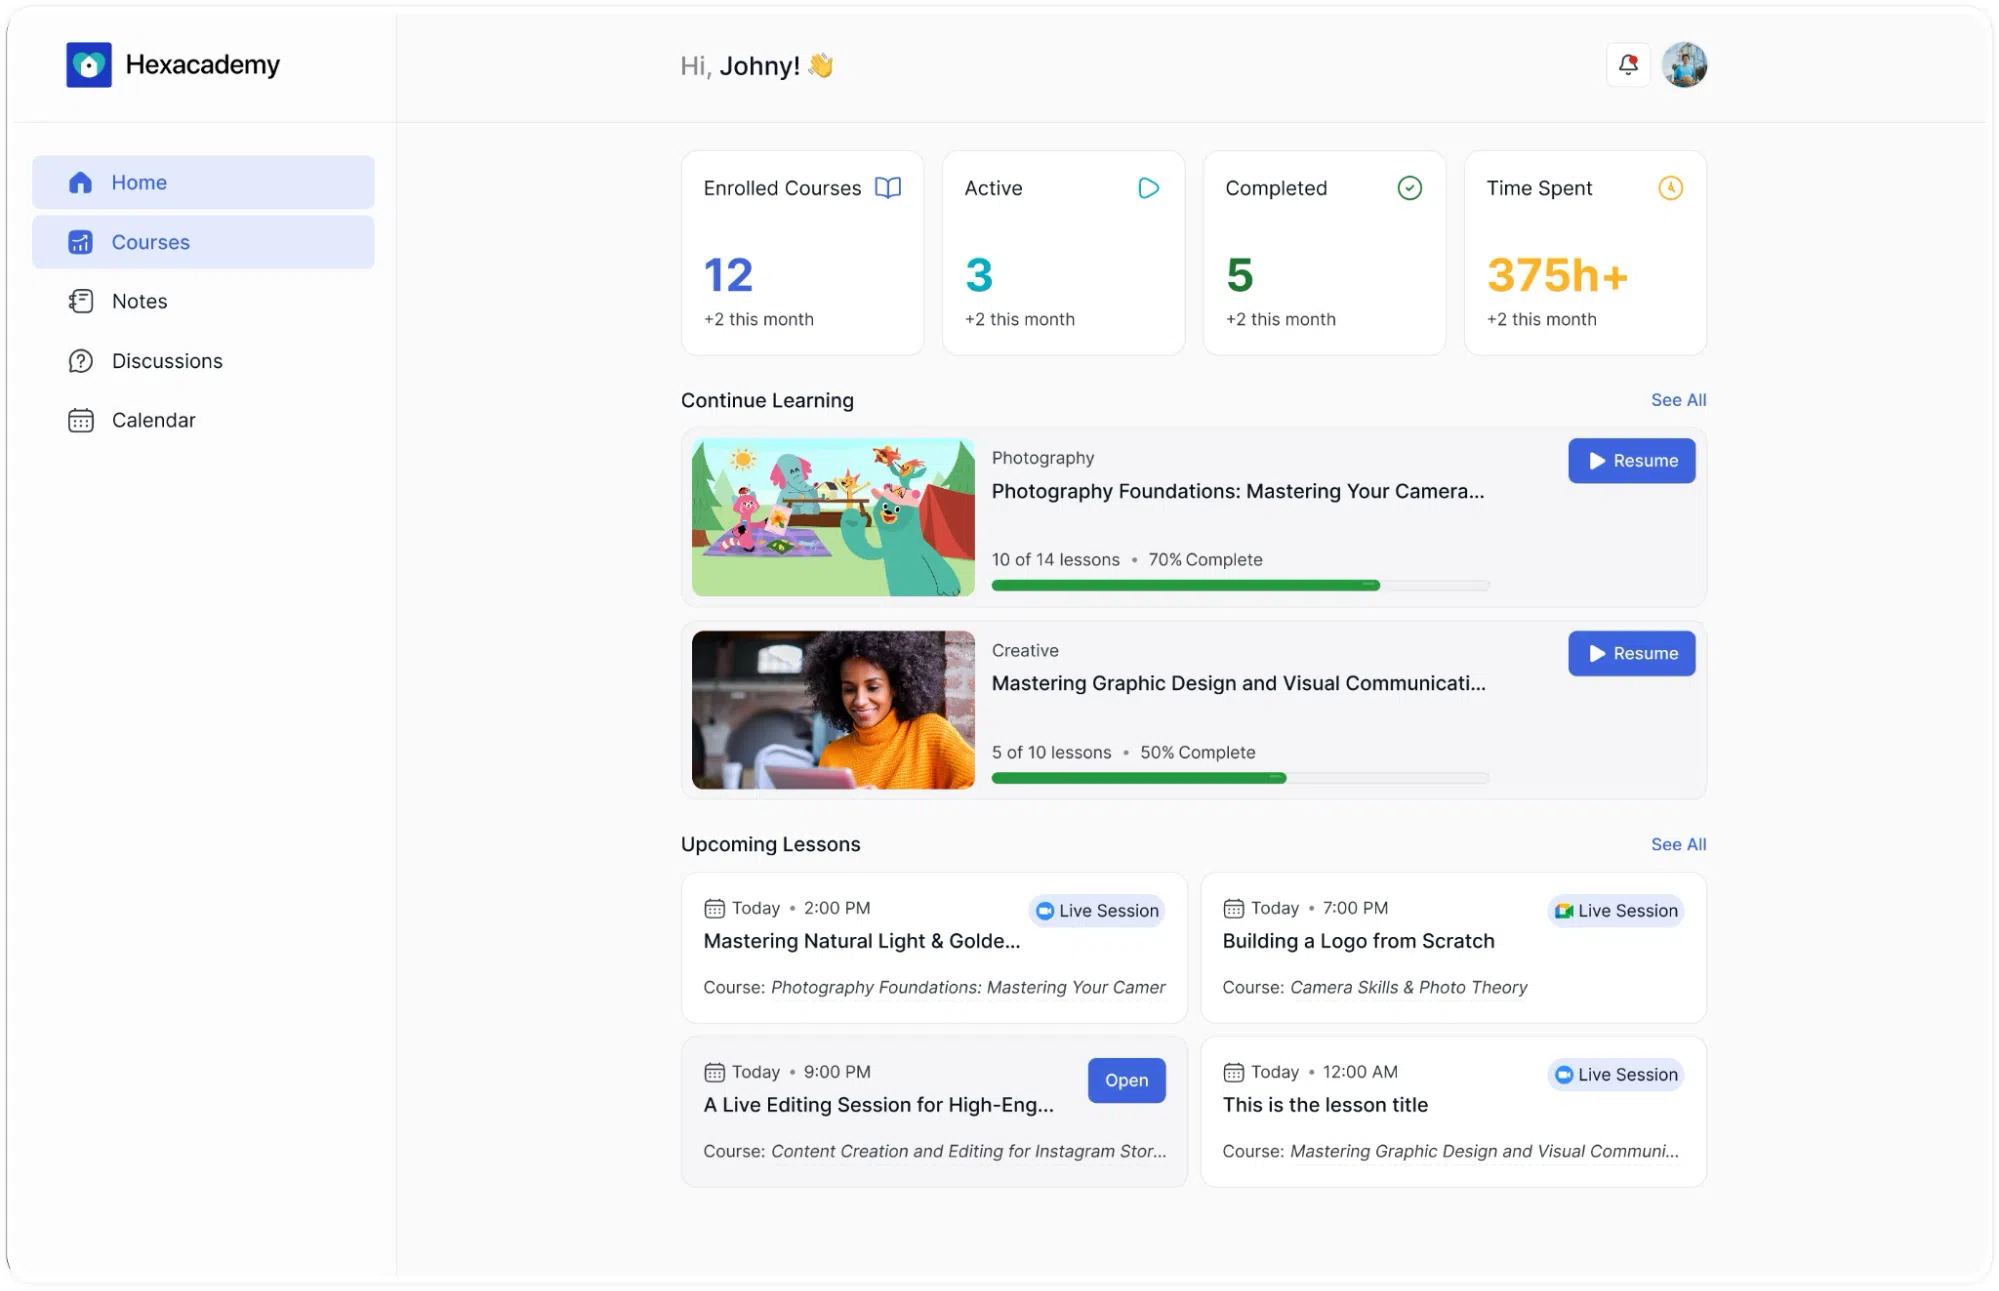Screen dimensions: 1999x1291
Task: Select Home in the sidebar
Action: coord(203,182)
